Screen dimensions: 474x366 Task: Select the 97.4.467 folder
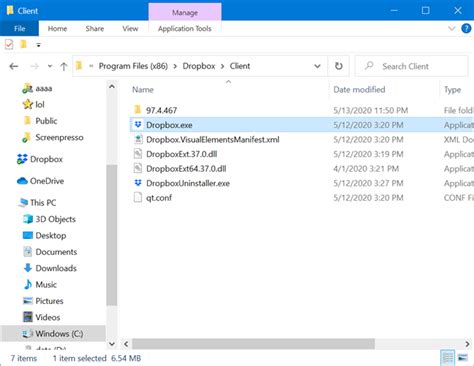point(161,110)
